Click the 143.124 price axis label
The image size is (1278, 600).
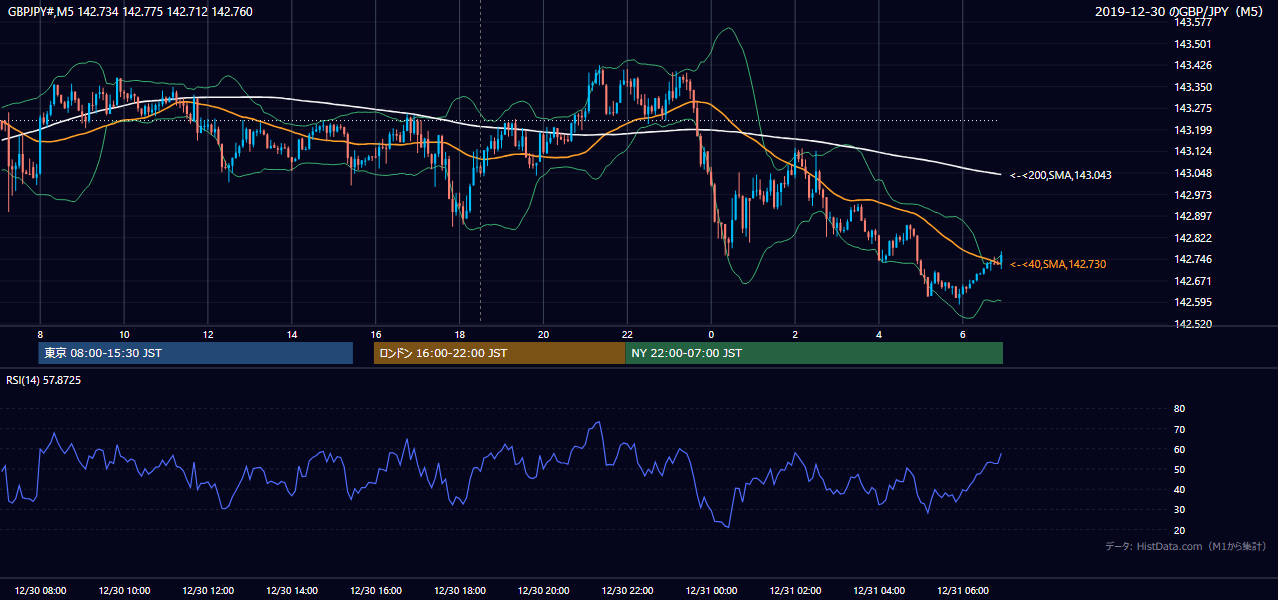tap(1192, 151)
